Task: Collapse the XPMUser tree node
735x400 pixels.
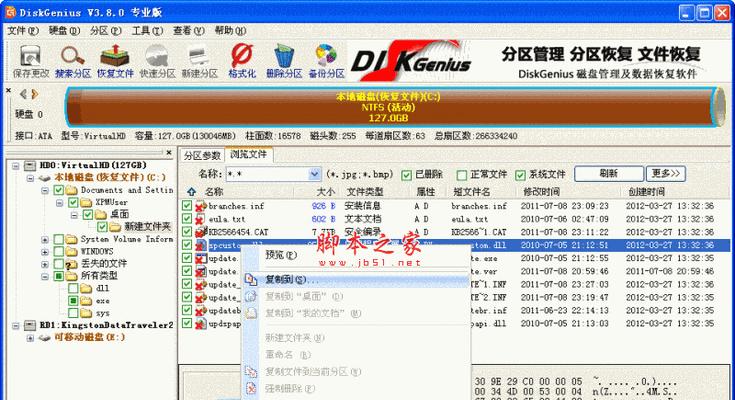Action: coord(60,203)
